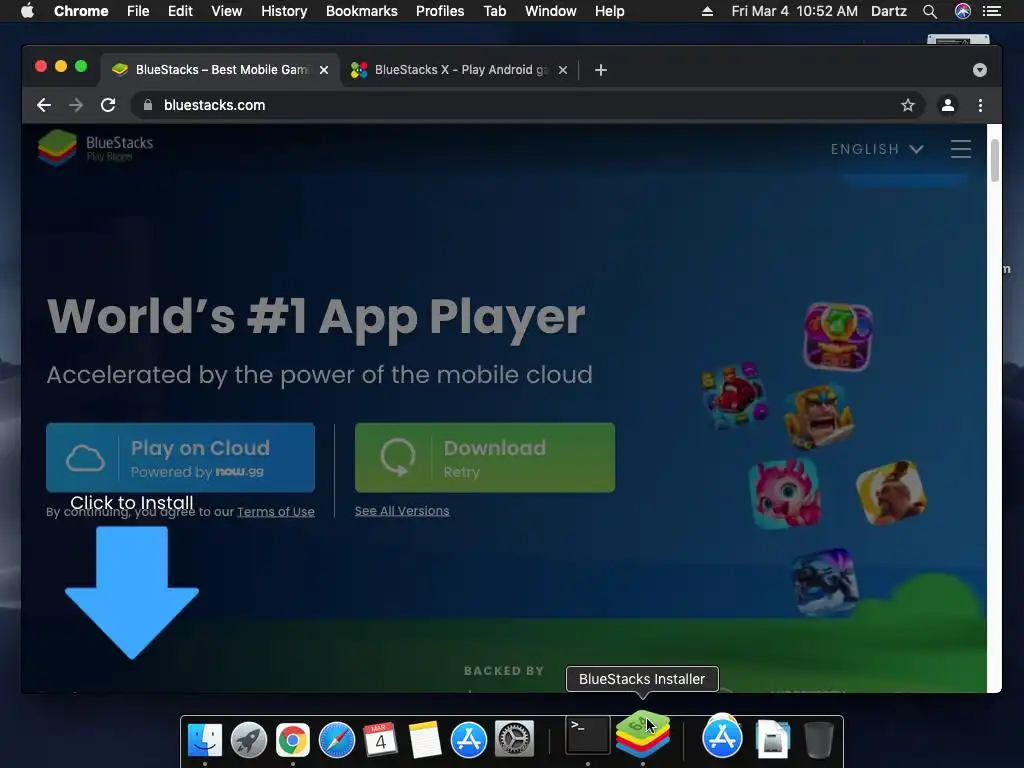This screenshot has height=768, width=1024.
Task: Click the BlueStacks Installer Dock icon
Action: (643, 735)
